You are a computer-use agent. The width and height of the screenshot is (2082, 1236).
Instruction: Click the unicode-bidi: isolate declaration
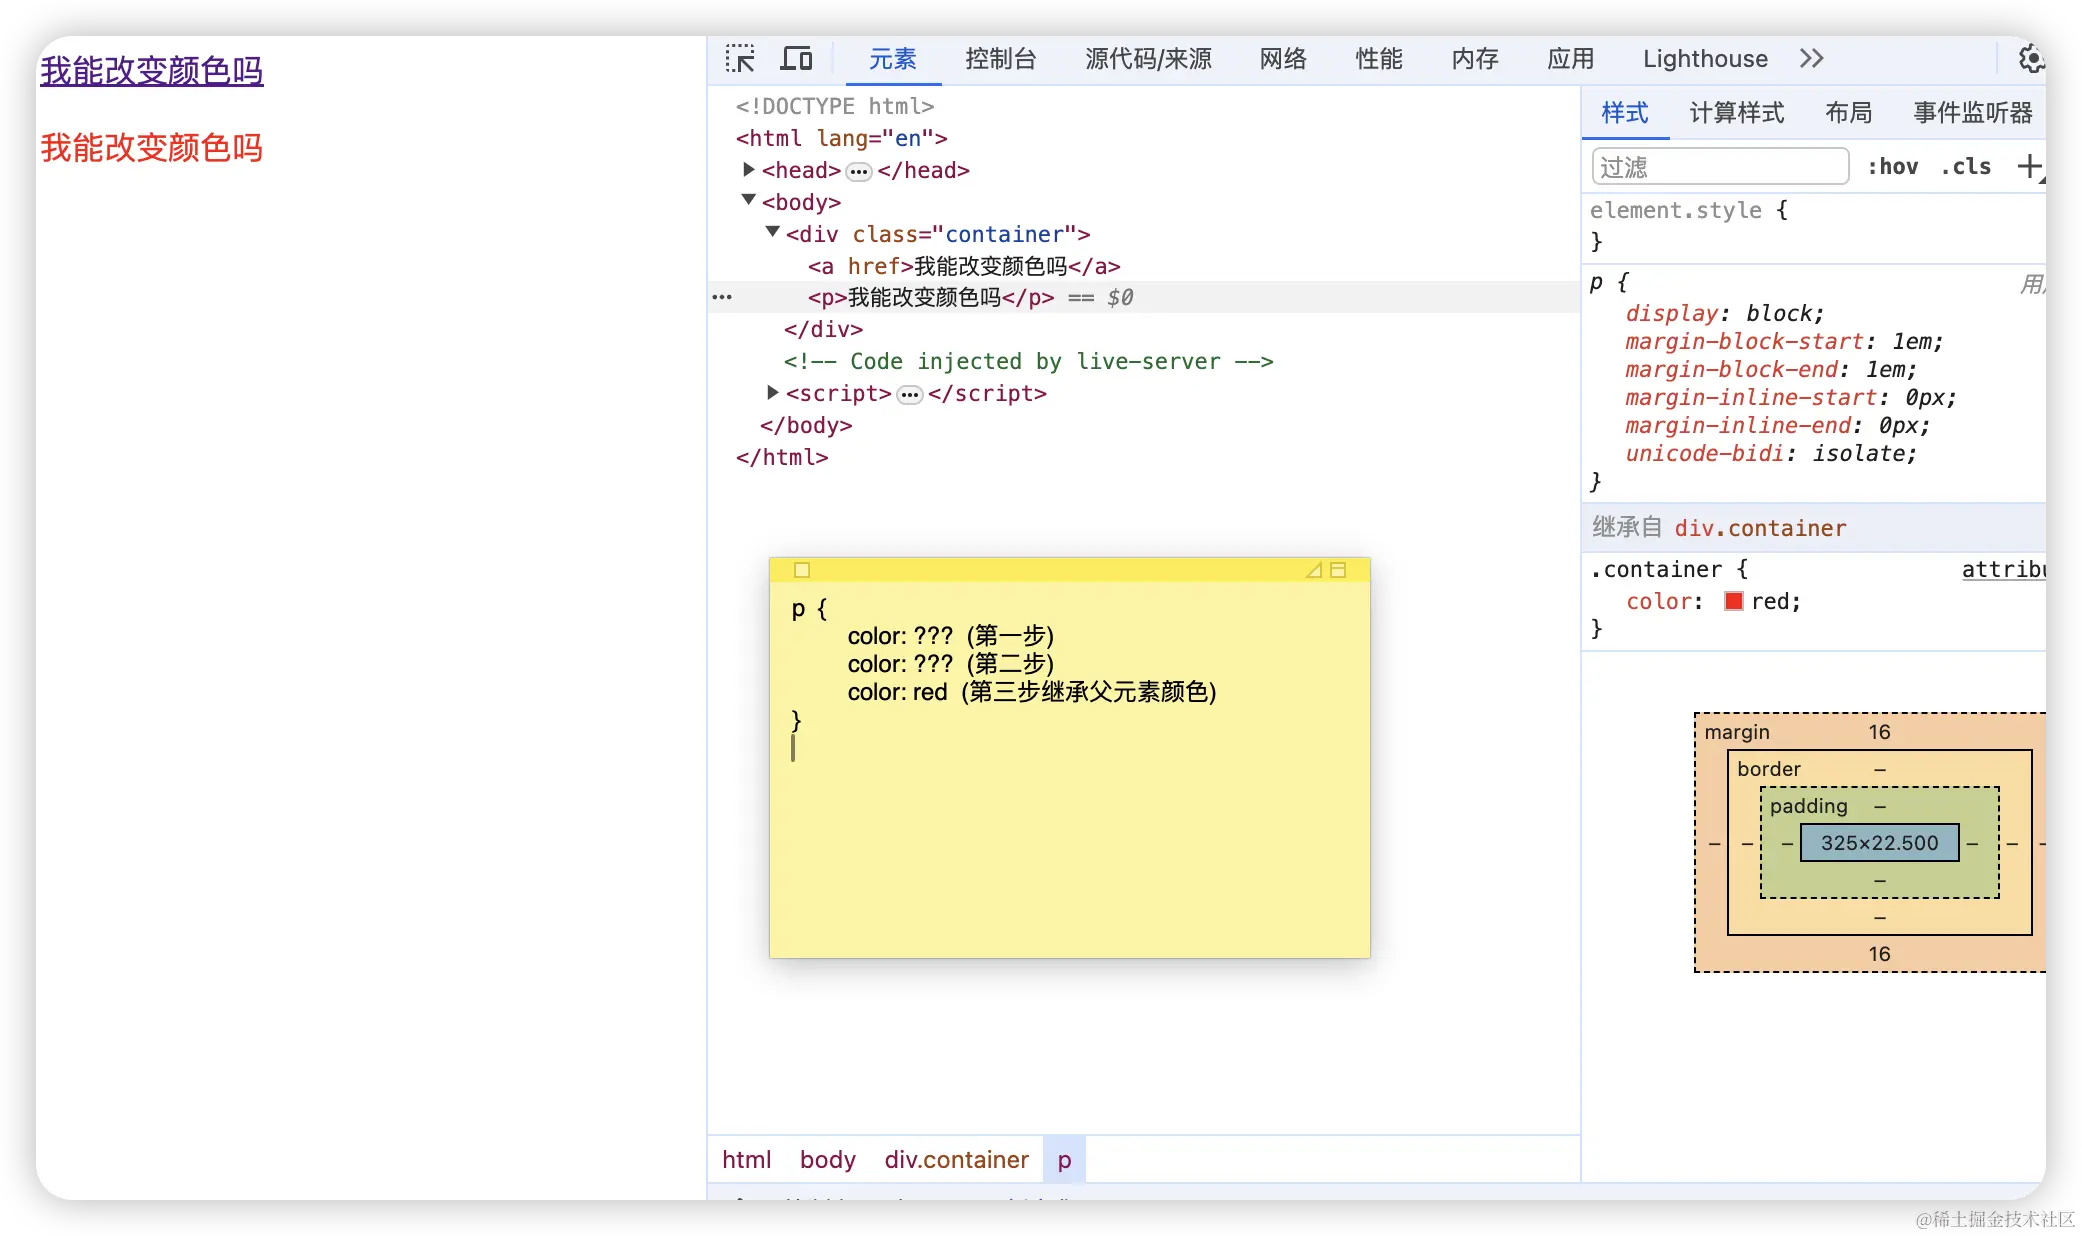point(1771,453)
